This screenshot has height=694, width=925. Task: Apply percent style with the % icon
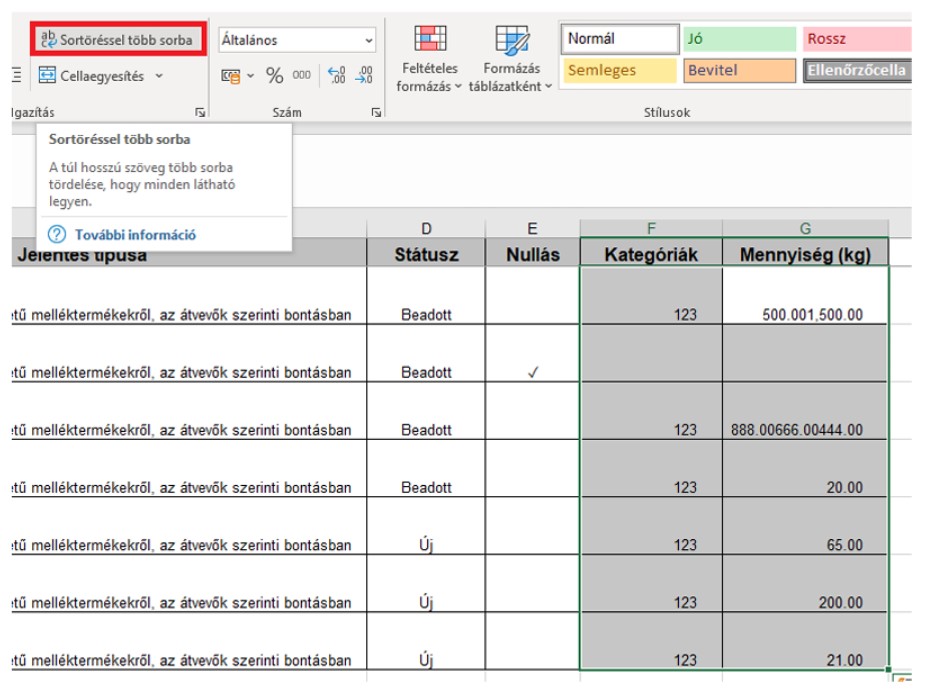coord(275,76)
